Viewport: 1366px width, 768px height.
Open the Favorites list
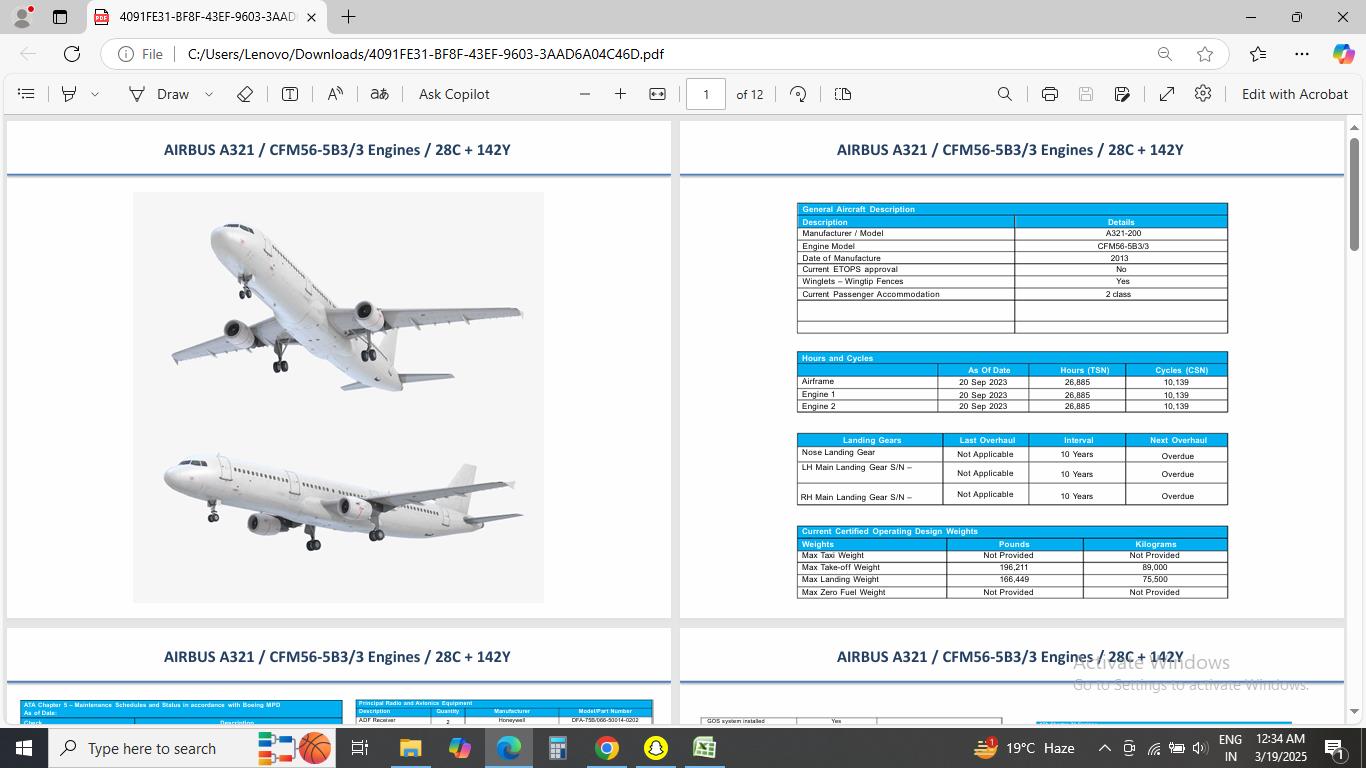coord(1258,54)
